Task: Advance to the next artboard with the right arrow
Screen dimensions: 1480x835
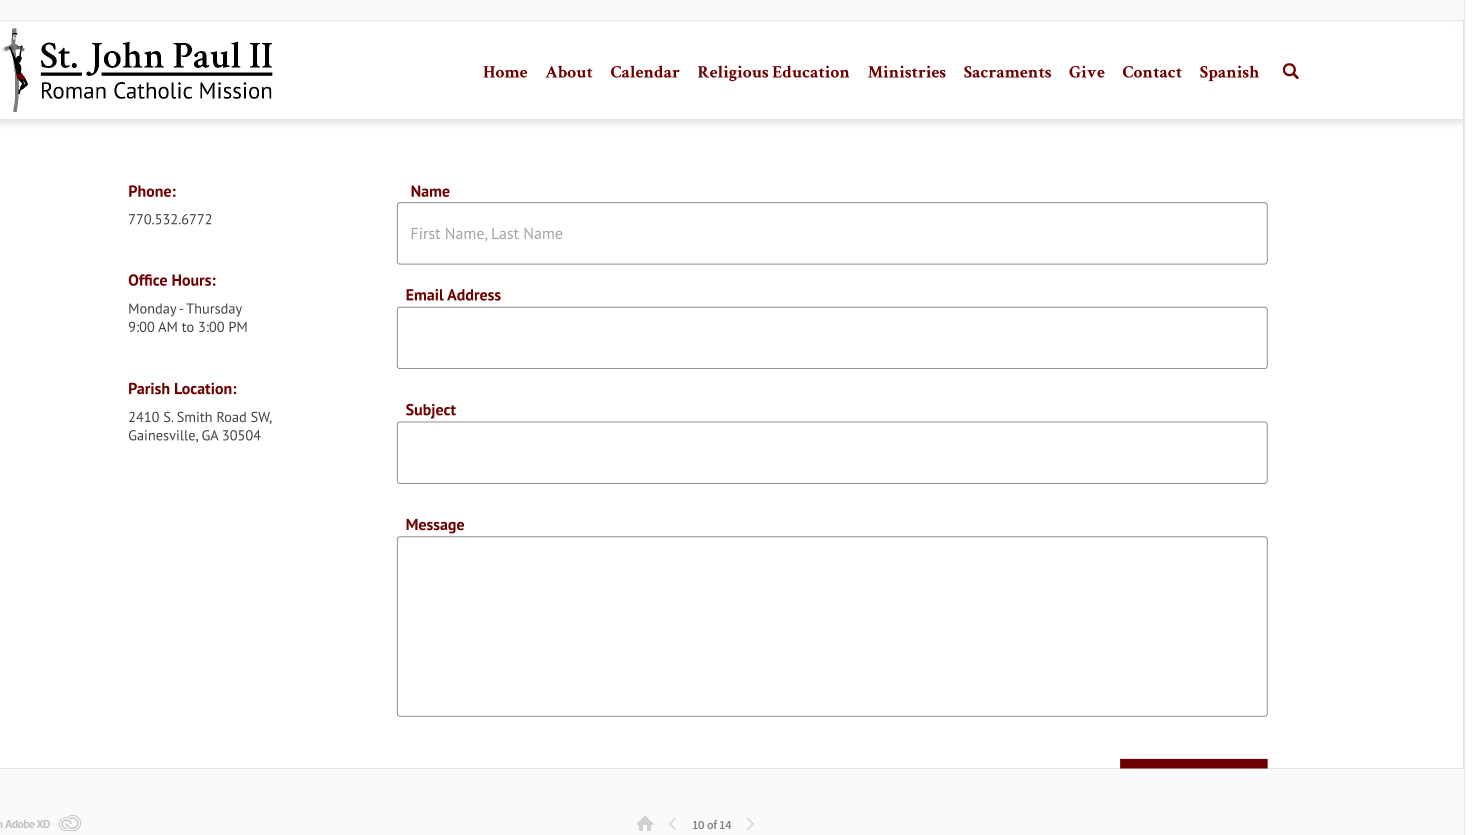Action: coord(750,824)
